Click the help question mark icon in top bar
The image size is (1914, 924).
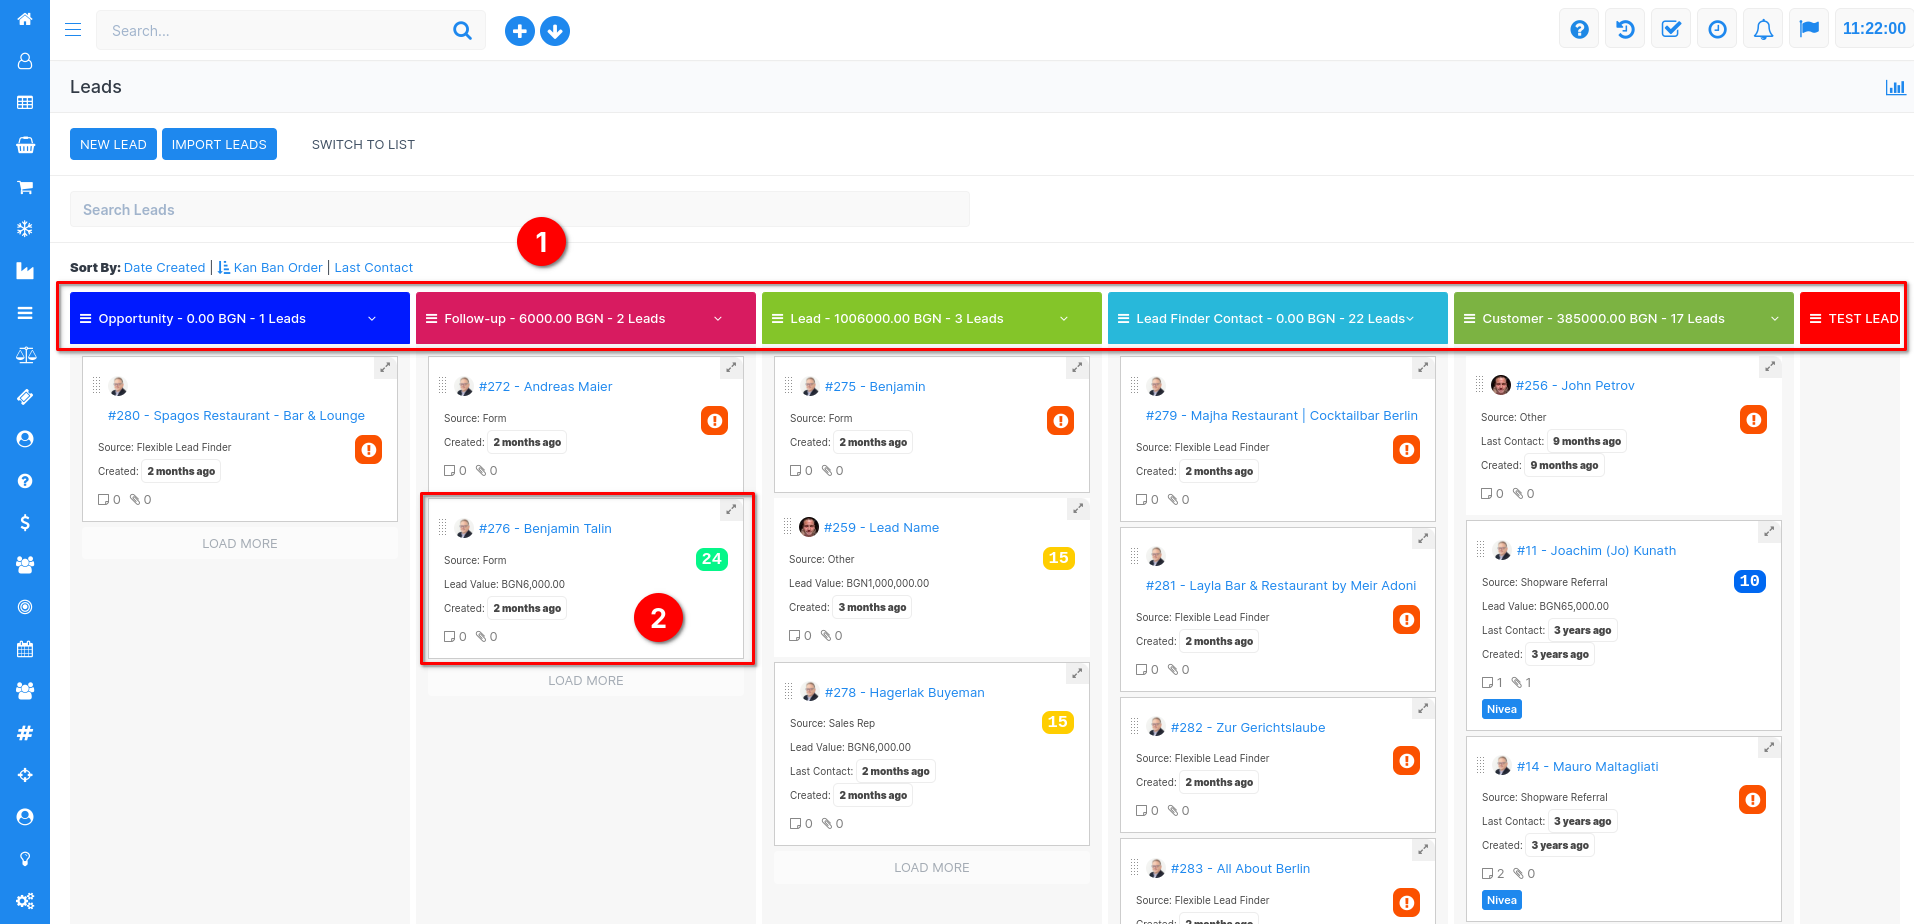[x=1579, y=30]
